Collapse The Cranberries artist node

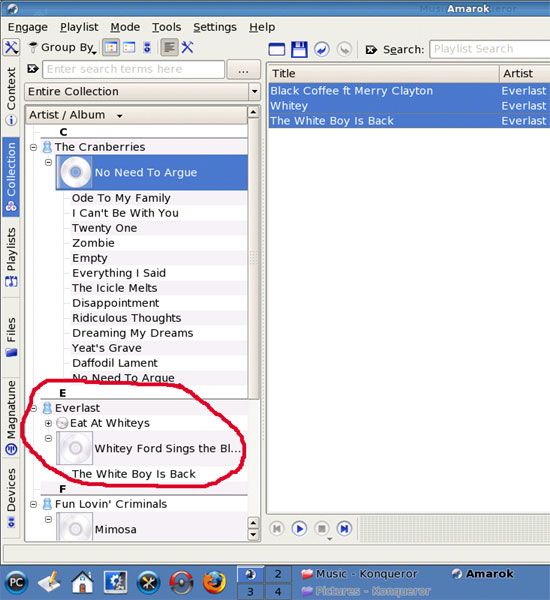click(x=33, y=147)
